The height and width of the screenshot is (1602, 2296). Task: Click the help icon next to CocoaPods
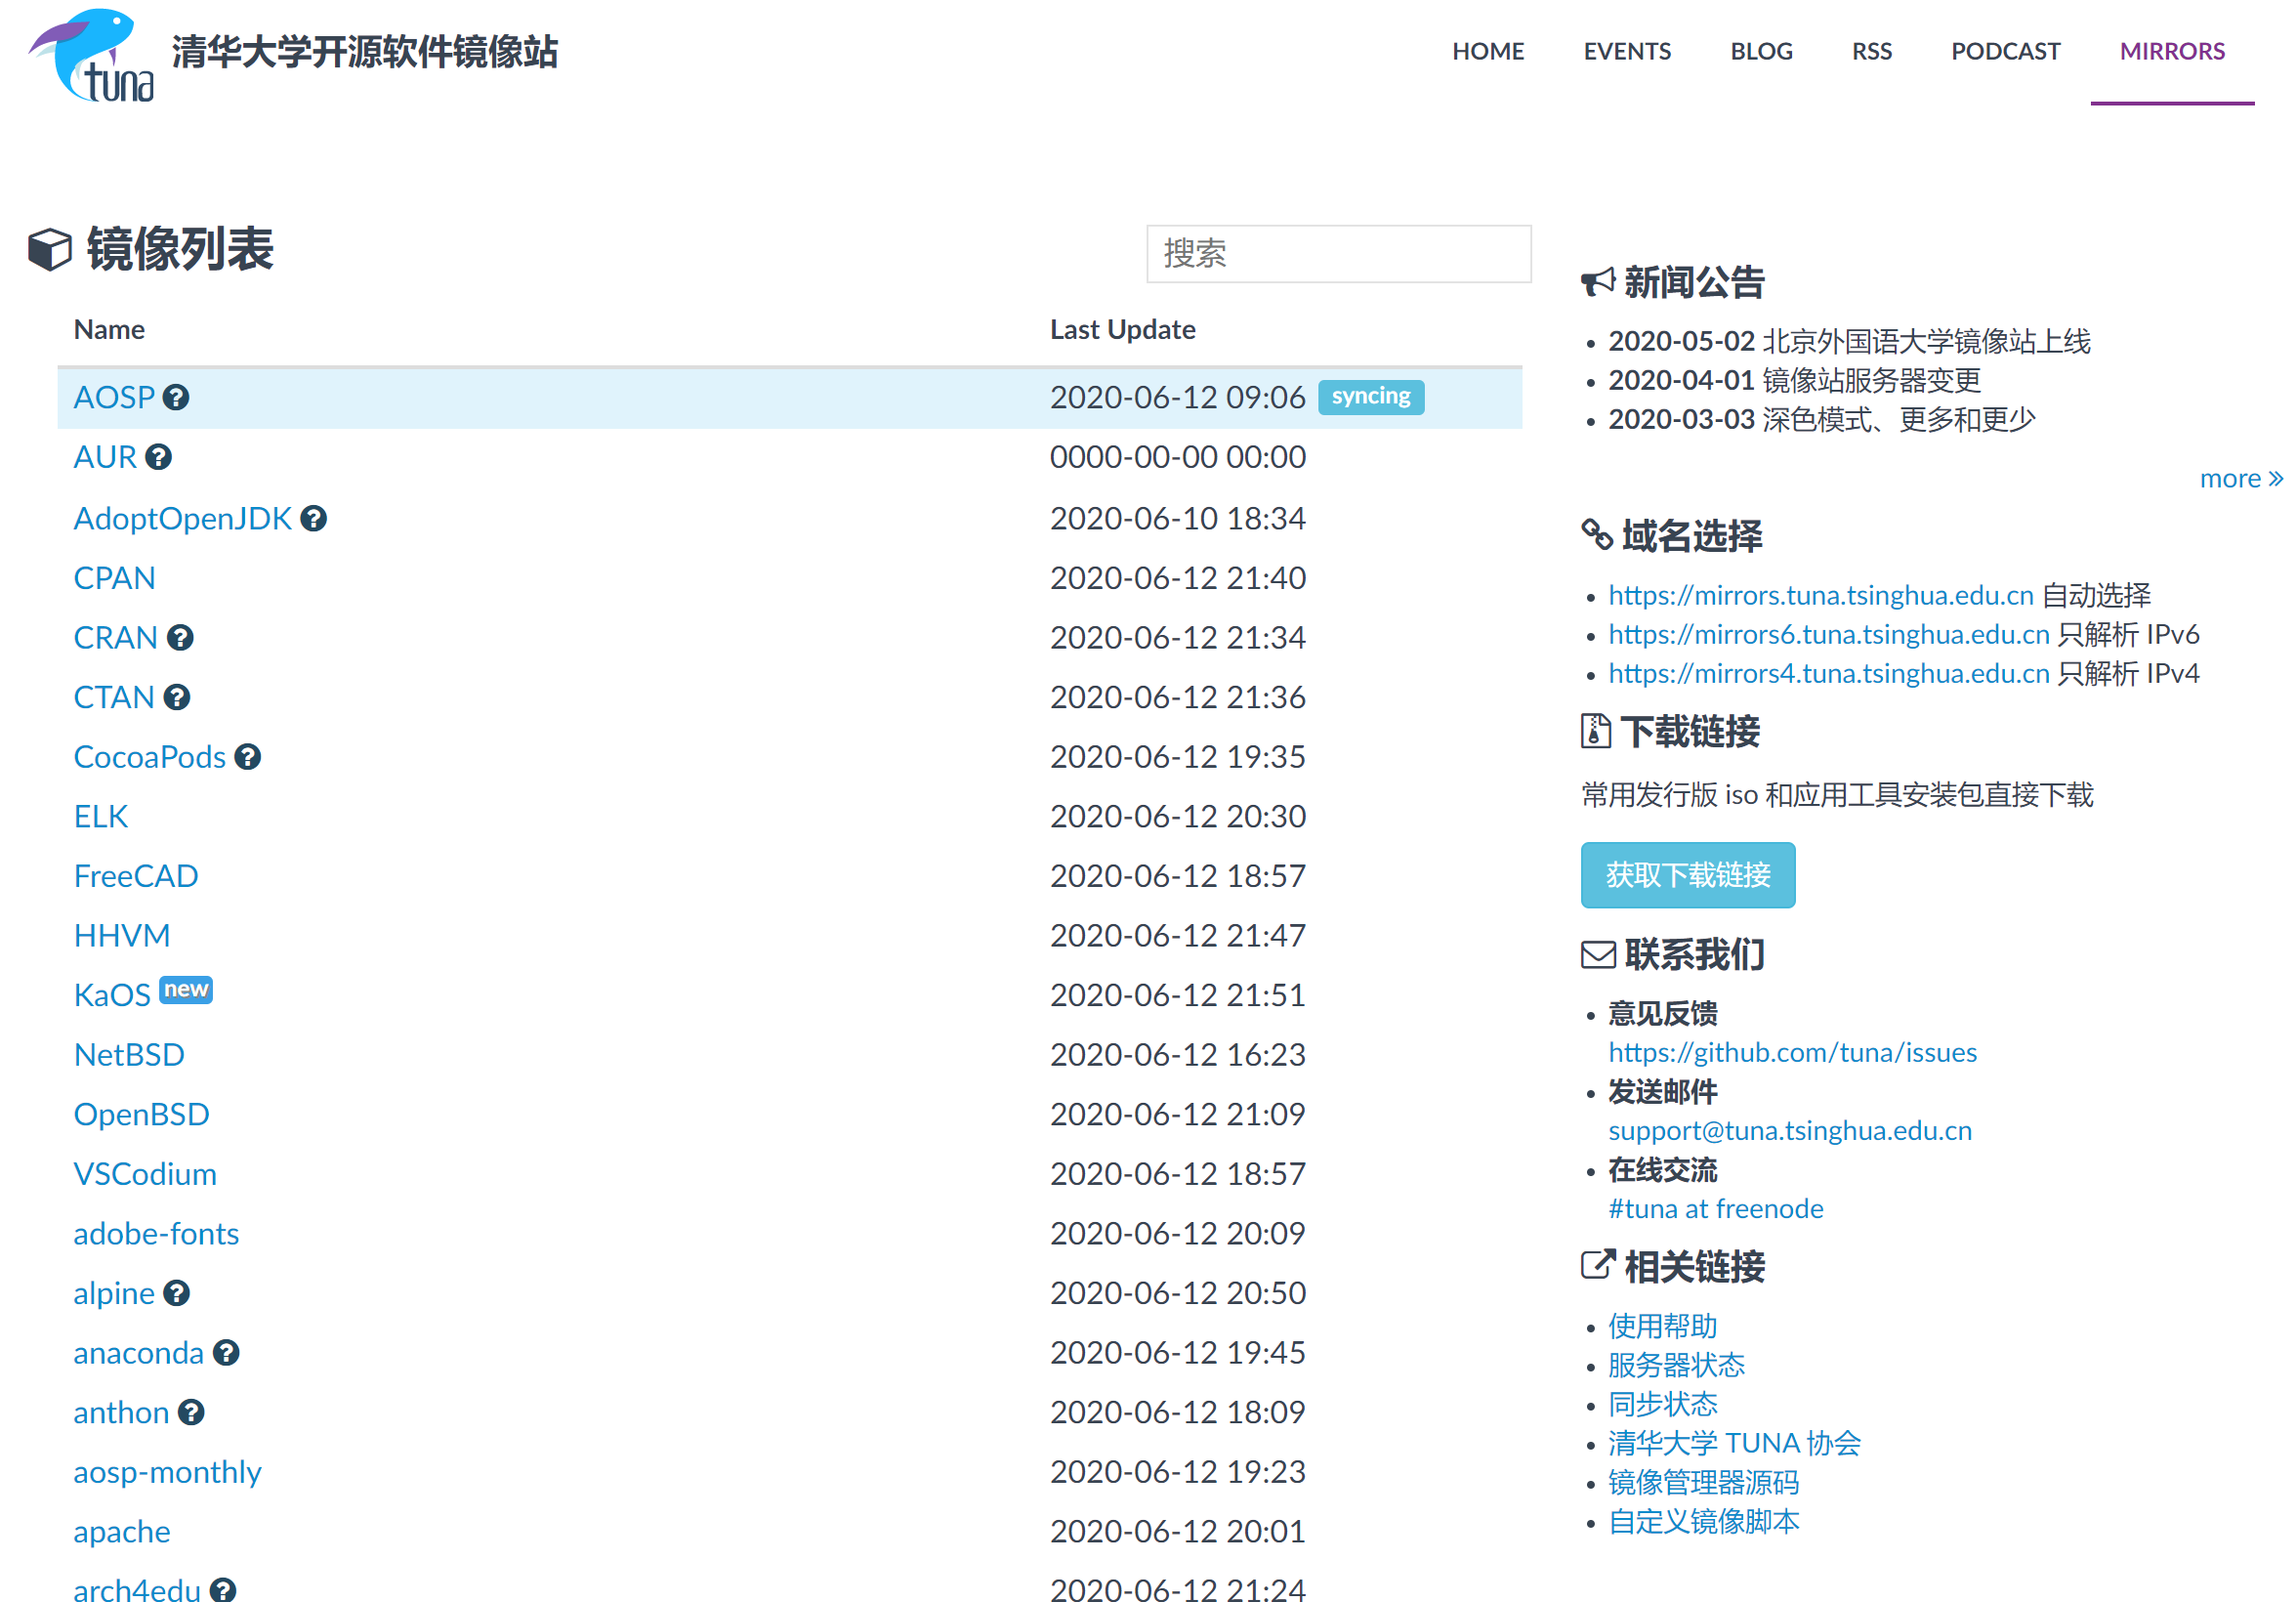[x=247, y=757]
